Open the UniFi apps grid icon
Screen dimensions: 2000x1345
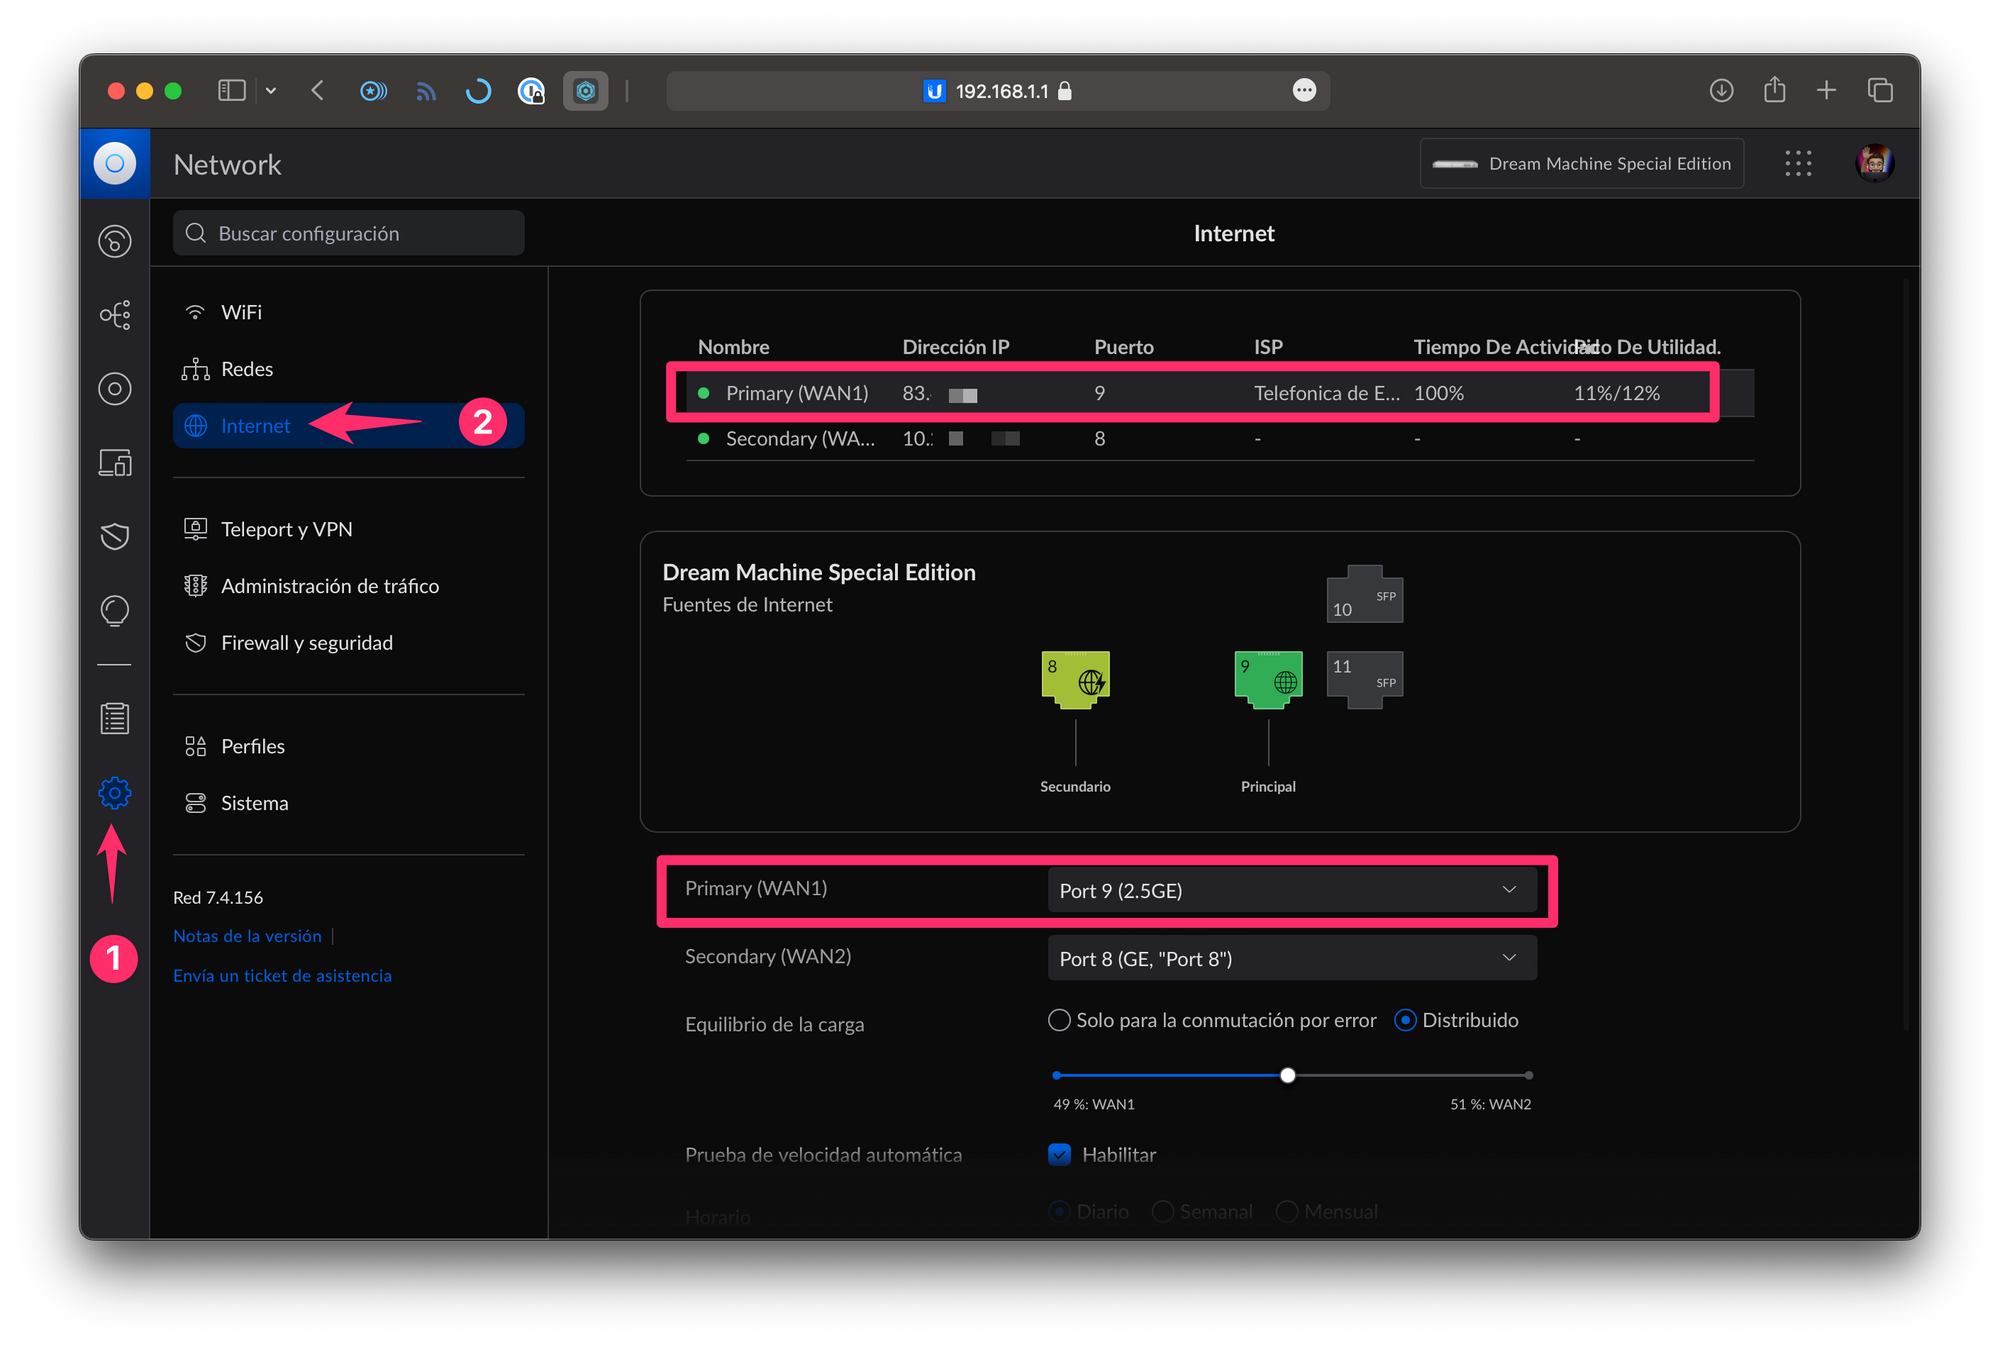pyautogui.click(x=1798, y=163)
